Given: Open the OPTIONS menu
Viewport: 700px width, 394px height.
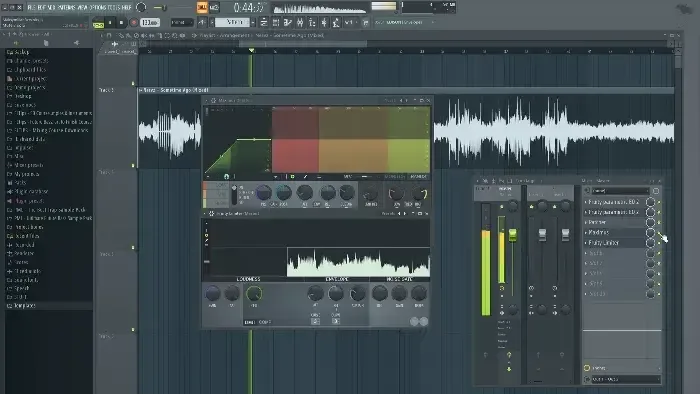Looking at the screenshot, I should coord(99,7).
